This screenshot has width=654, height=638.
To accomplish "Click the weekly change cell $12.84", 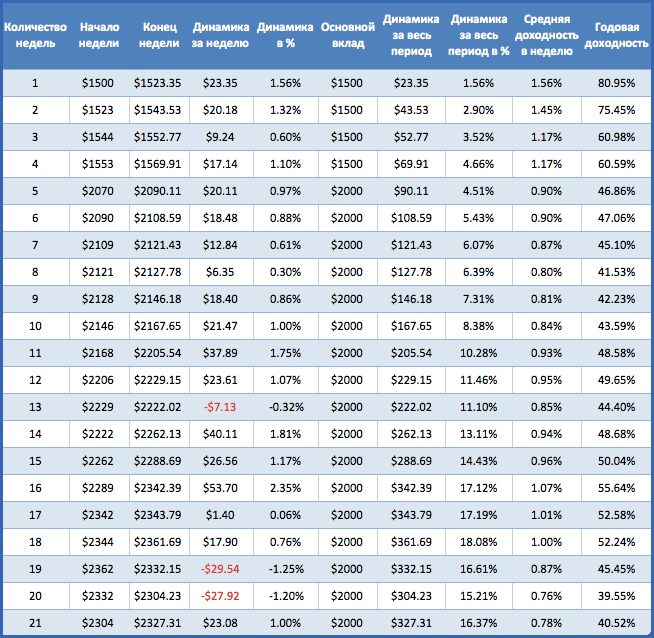I will pos(220,245).
